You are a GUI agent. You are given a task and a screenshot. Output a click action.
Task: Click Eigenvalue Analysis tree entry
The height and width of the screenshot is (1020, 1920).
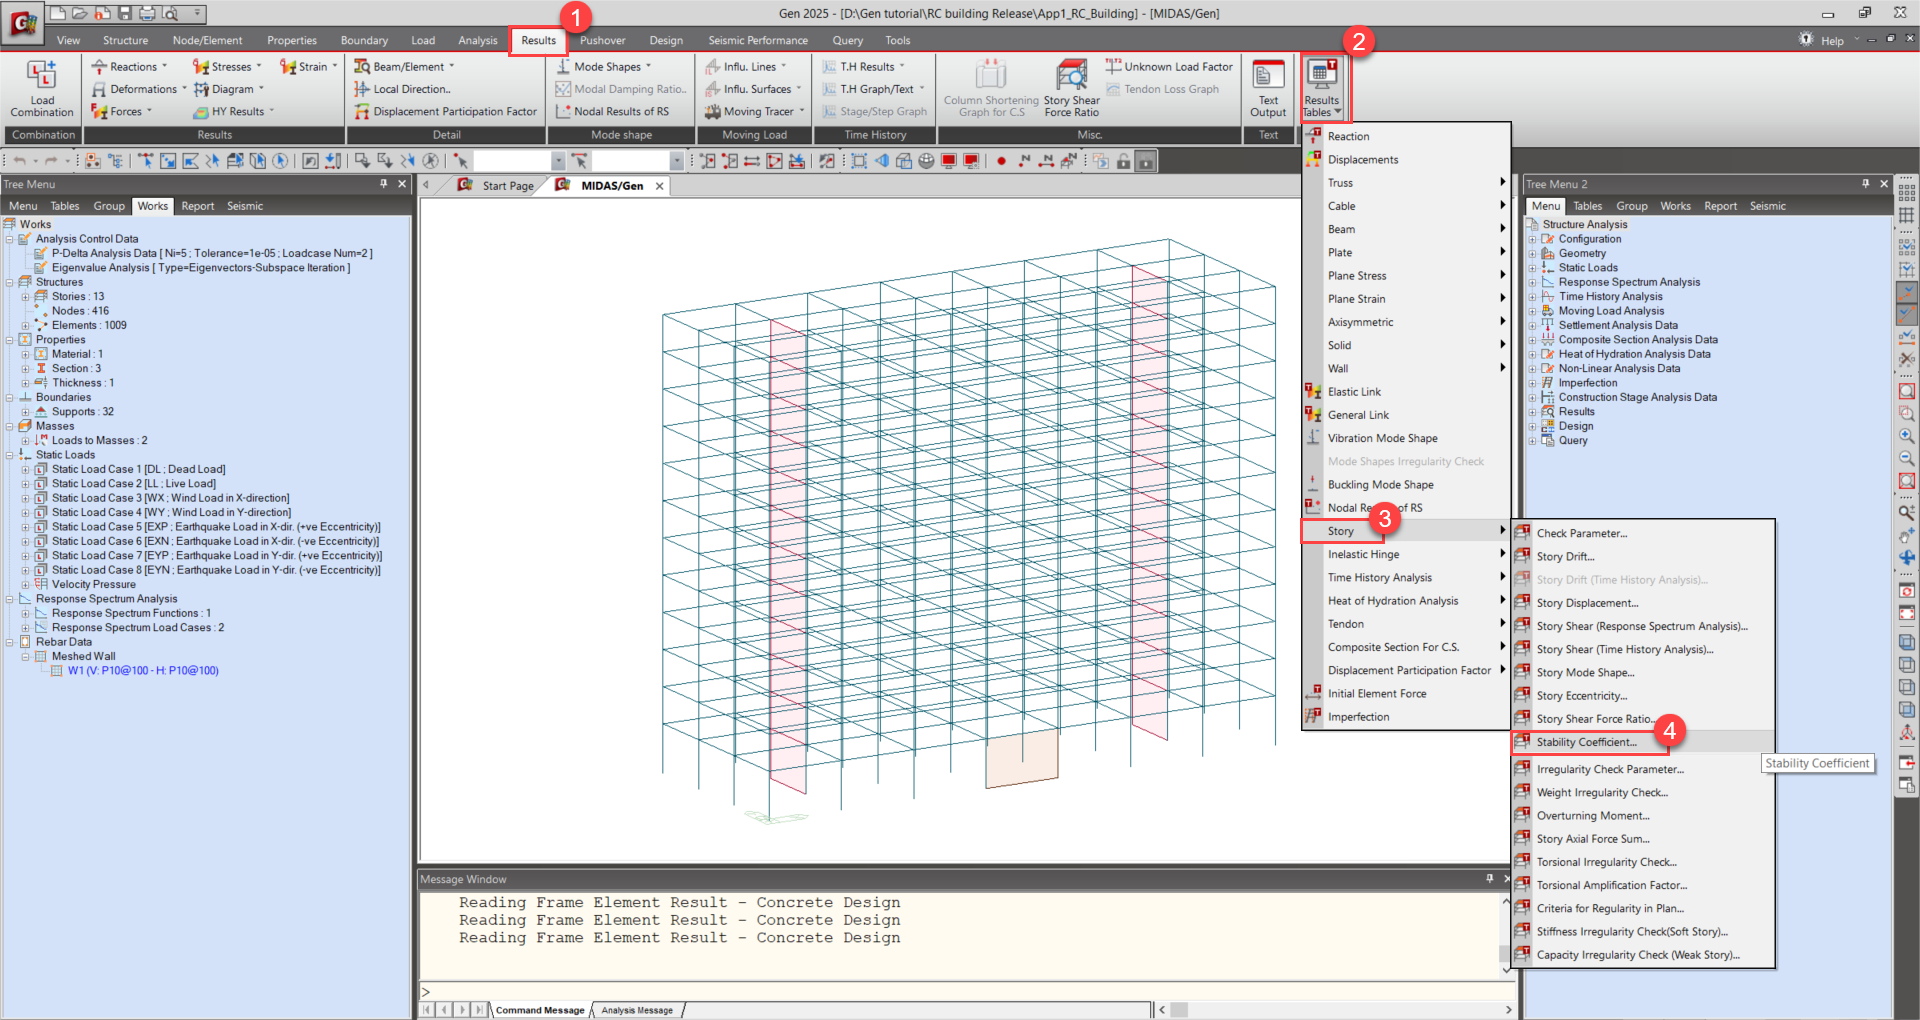(200, 268)
